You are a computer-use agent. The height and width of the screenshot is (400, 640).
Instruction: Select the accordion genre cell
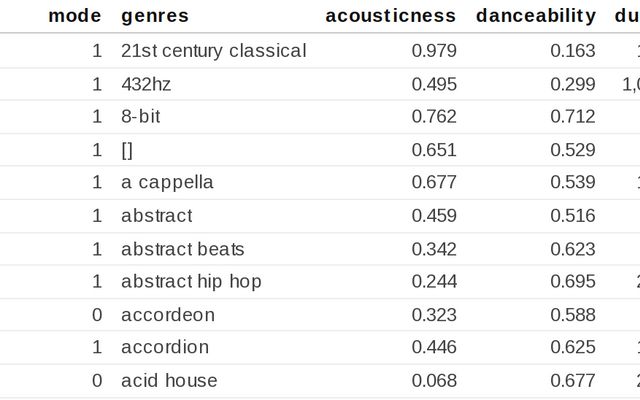coord(165,348)
